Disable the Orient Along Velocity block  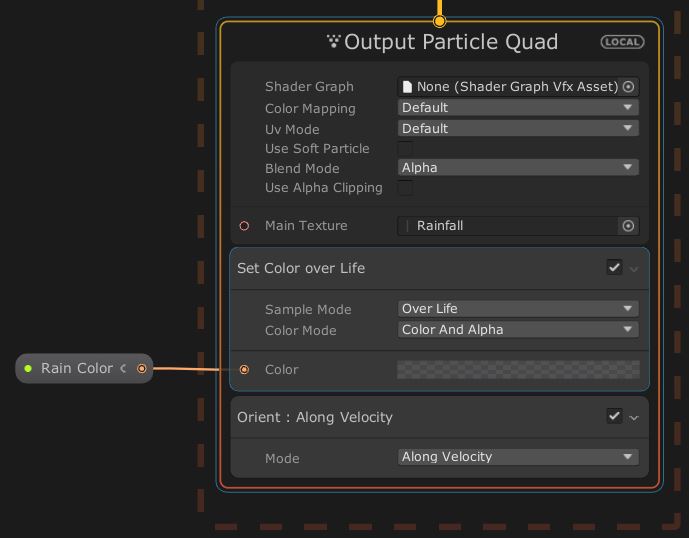click(614, 416)
